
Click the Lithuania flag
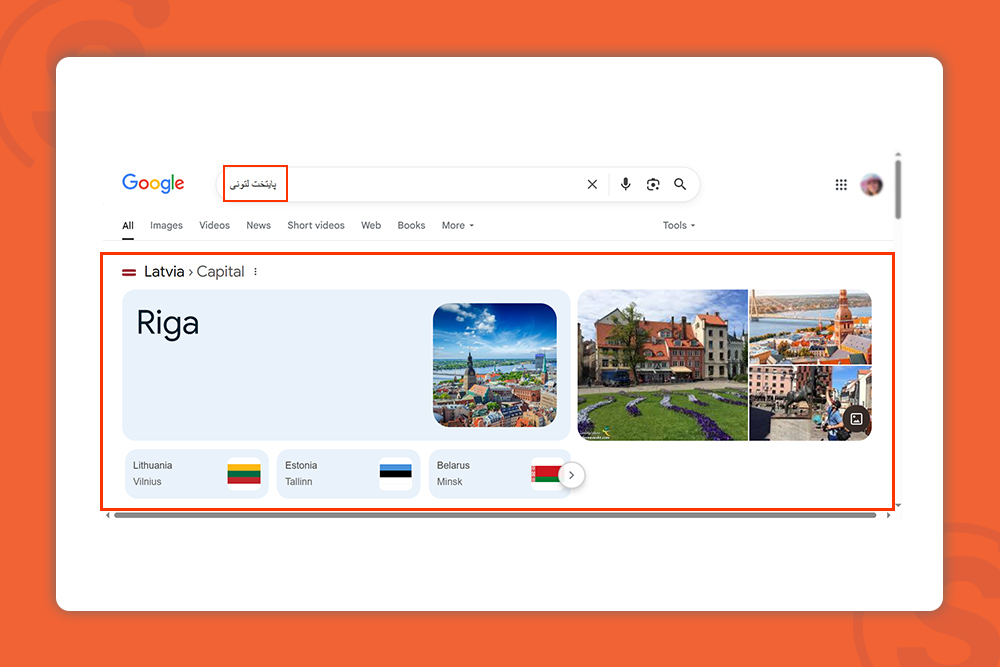244,474
